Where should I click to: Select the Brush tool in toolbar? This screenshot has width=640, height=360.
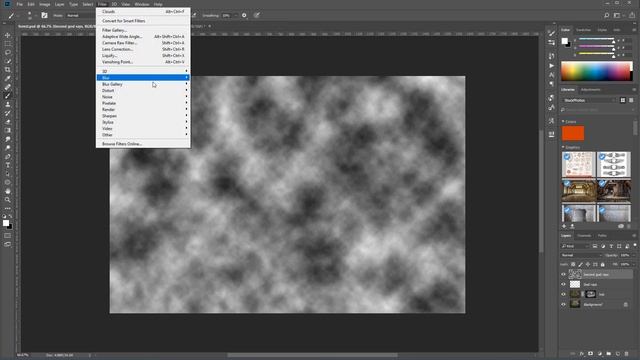pyautogui.click(x=7, y=96)
